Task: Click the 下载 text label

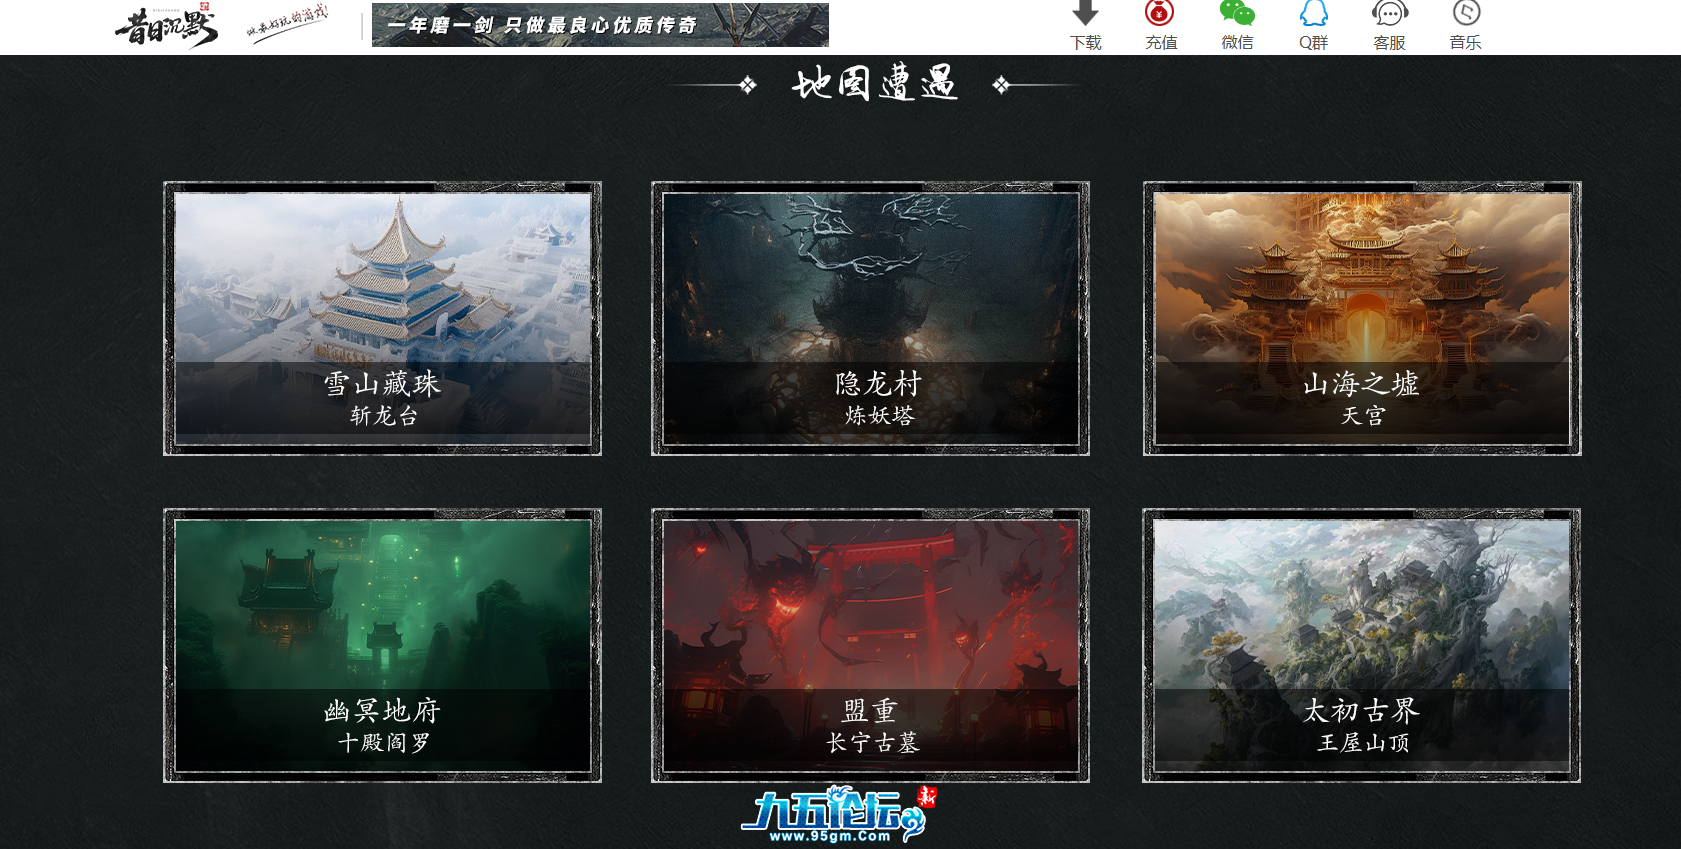Action: point(1085,42)
